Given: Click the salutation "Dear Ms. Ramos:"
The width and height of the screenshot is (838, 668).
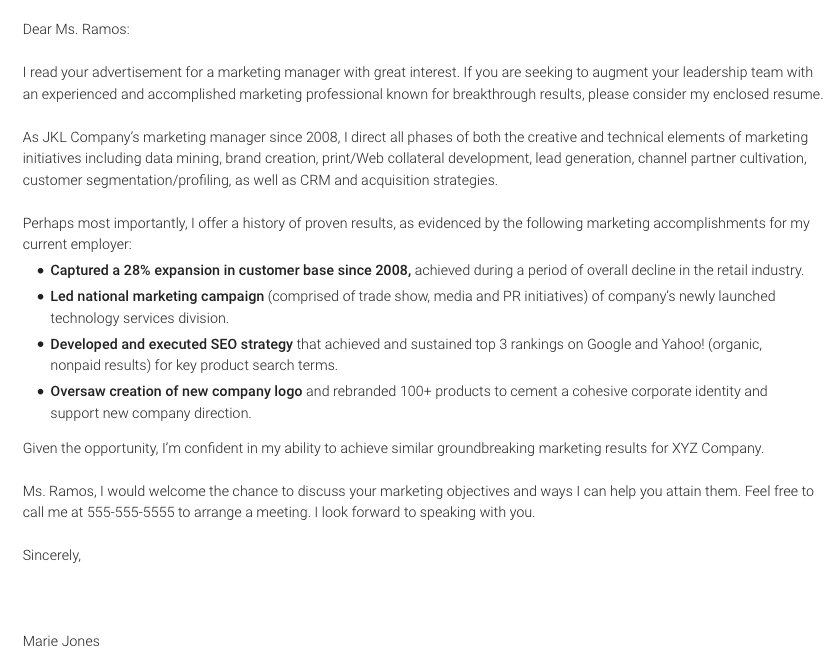Looking at the screenshot, I should point(76,30).
